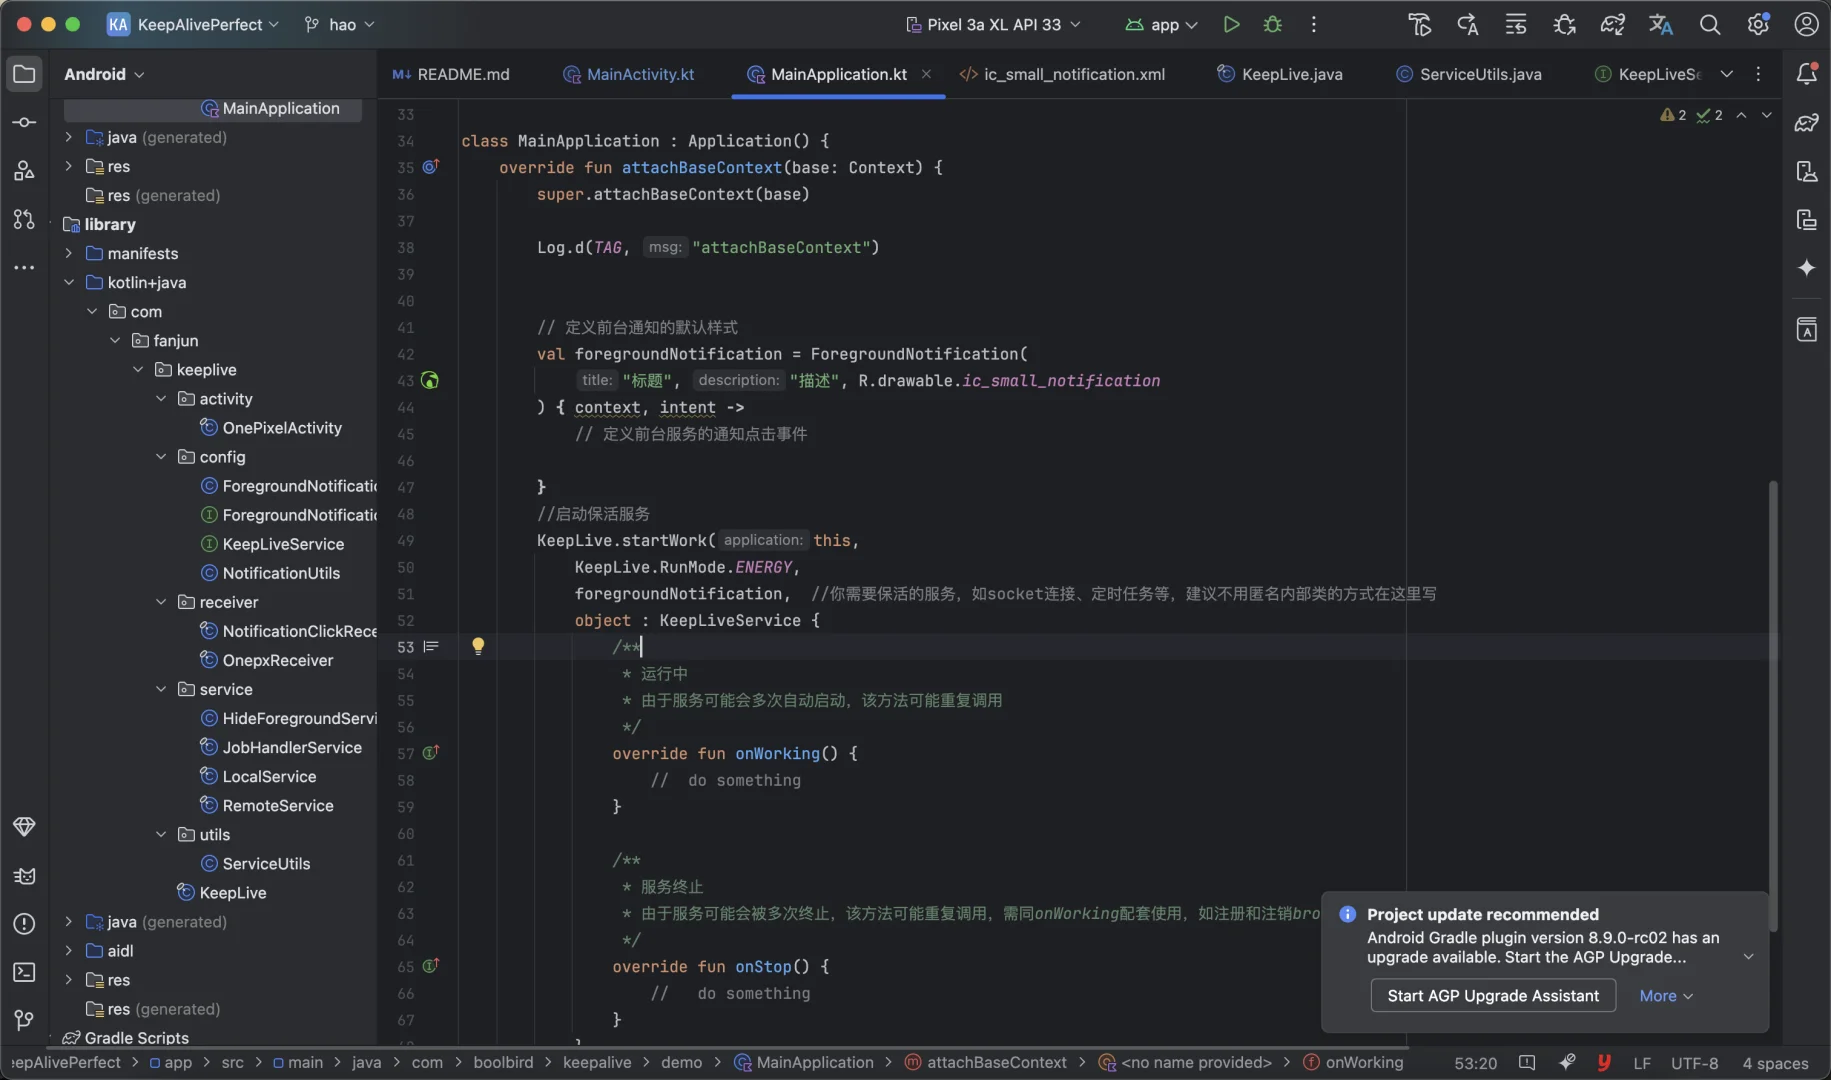
Task: Open the Gradle elephant icon on right stripe
Action: click(x=1806, y=122)
